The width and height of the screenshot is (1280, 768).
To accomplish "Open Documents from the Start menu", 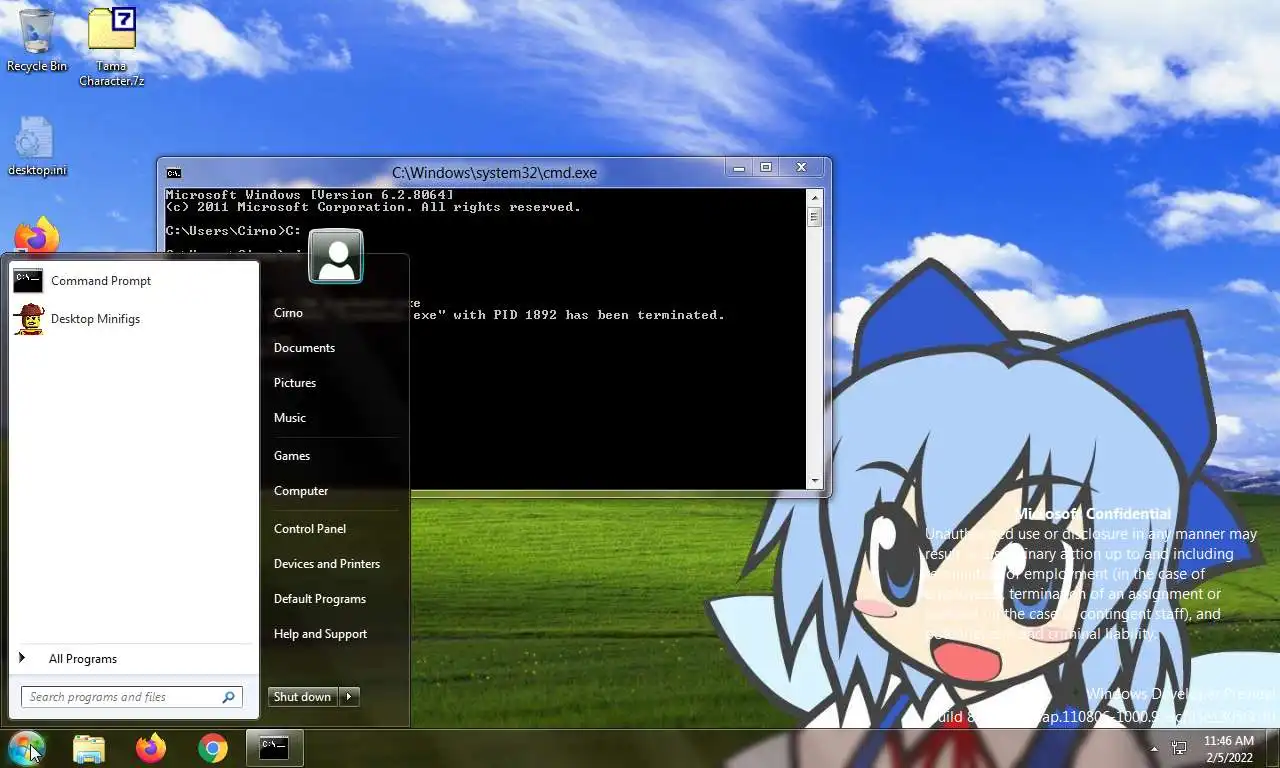I will (x=304, y=348).
